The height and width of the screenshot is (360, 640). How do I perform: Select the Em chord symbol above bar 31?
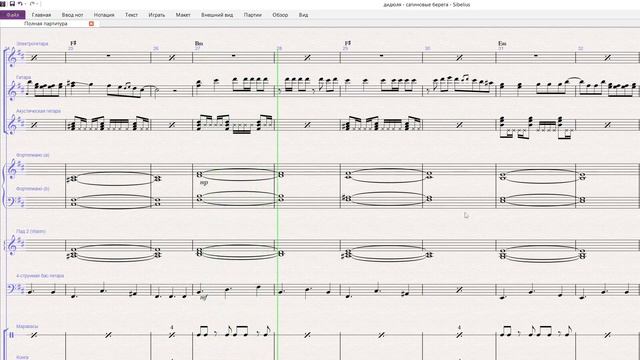coord(502,43)
